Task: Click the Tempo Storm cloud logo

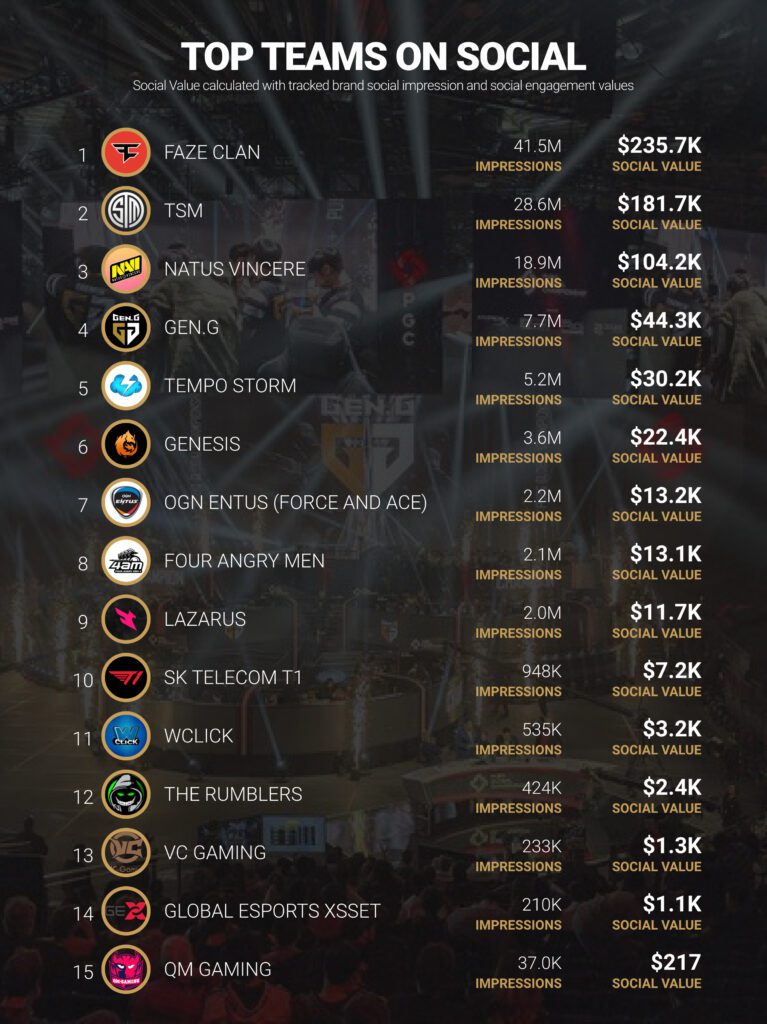Action: click(x=126, y=385)
